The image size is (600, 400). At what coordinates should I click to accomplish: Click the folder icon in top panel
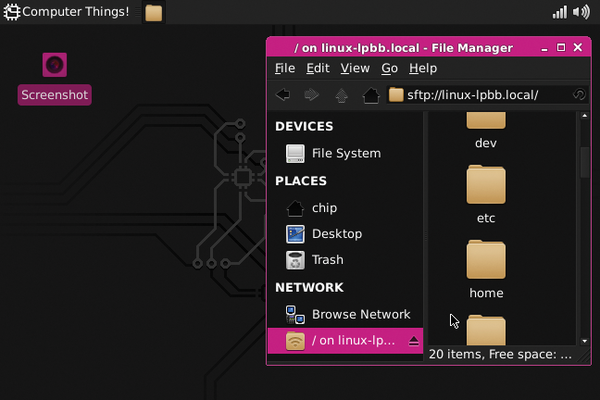153,13
